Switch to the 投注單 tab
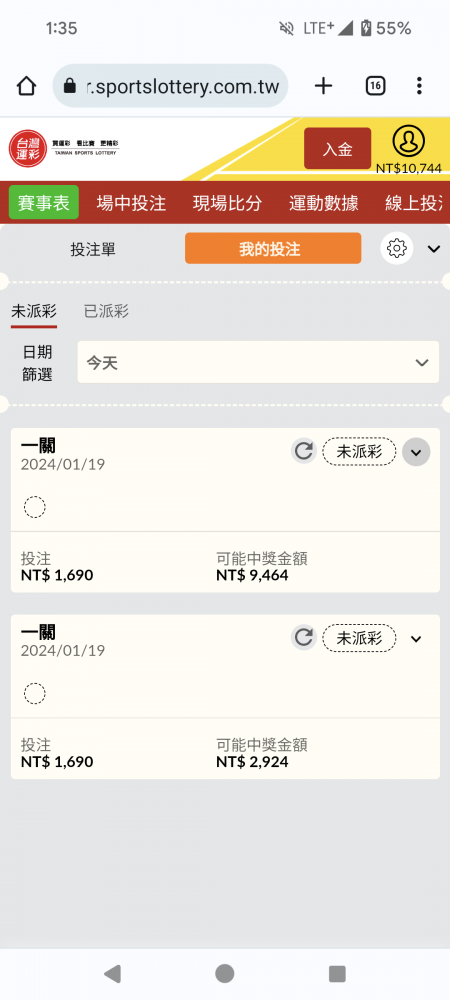 pos(93,249)
